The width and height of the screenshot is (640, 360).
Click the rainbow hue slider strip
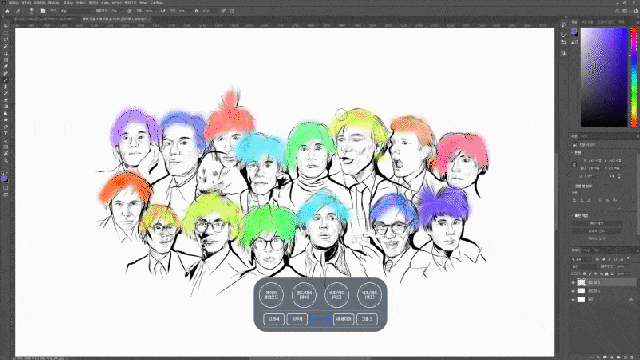(634, 77)
